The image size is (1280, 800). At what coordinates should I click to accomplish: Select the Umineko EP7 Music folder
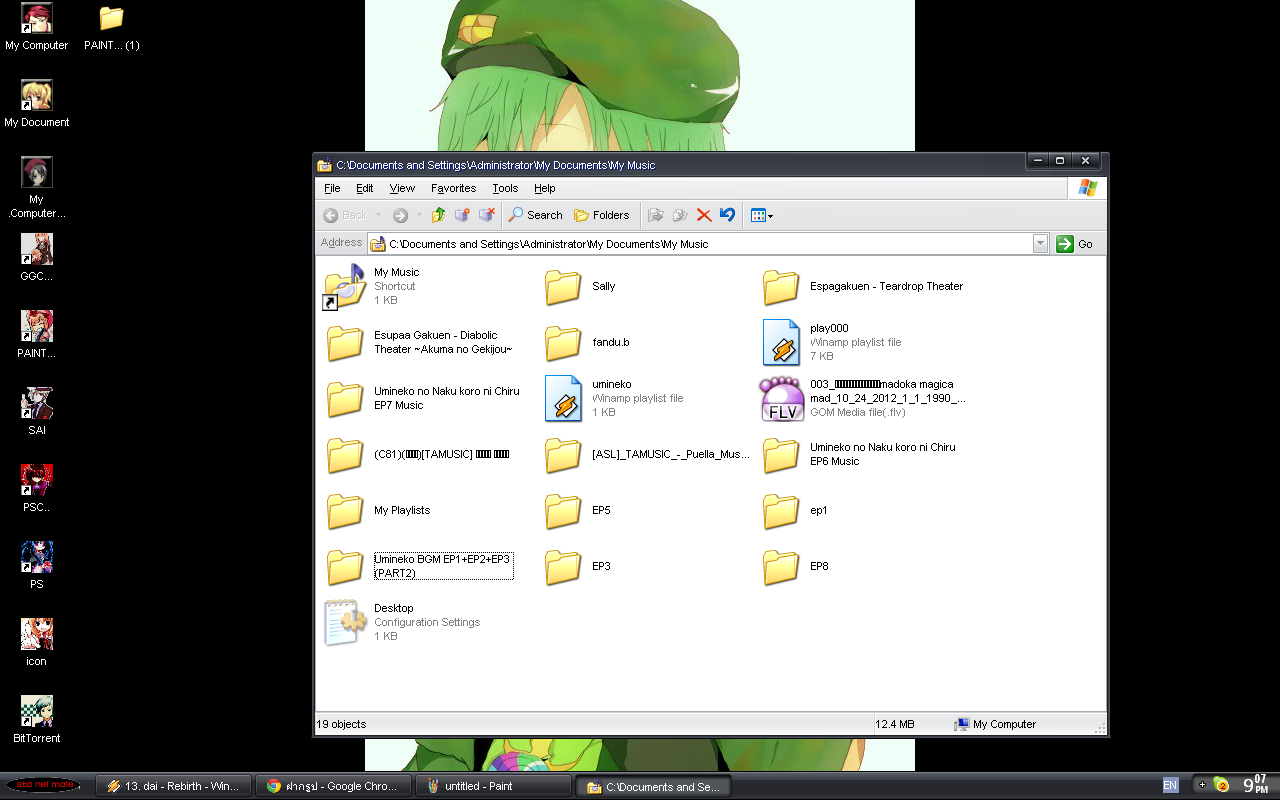[345, 399]
